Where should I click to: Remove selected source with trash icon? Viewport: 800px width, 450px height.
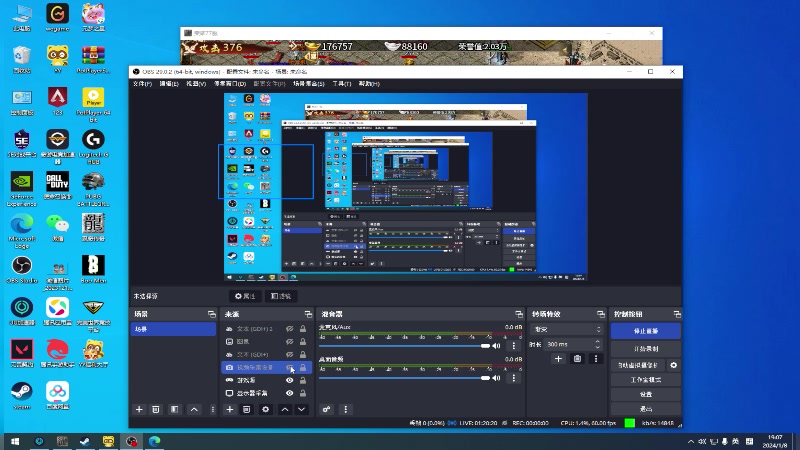click(x=246, y=409)
